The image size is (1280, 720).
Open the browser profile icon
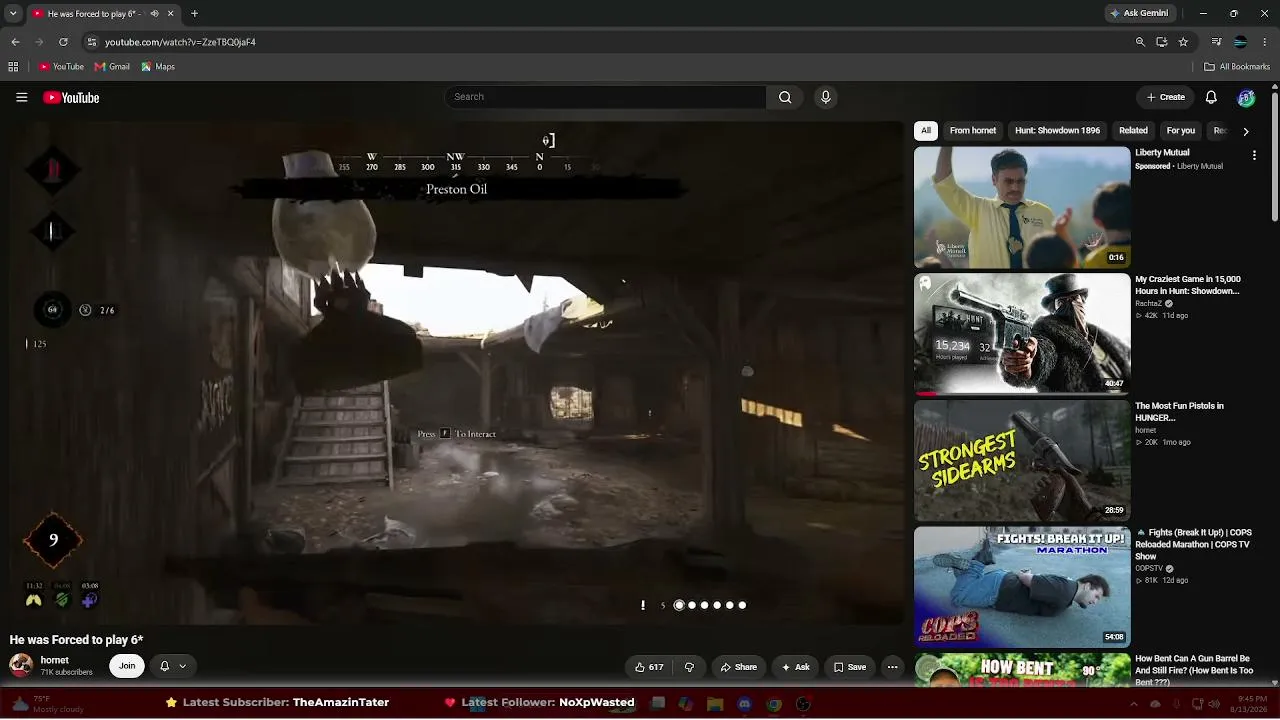pyautogui.click(x=1240, y=42)
